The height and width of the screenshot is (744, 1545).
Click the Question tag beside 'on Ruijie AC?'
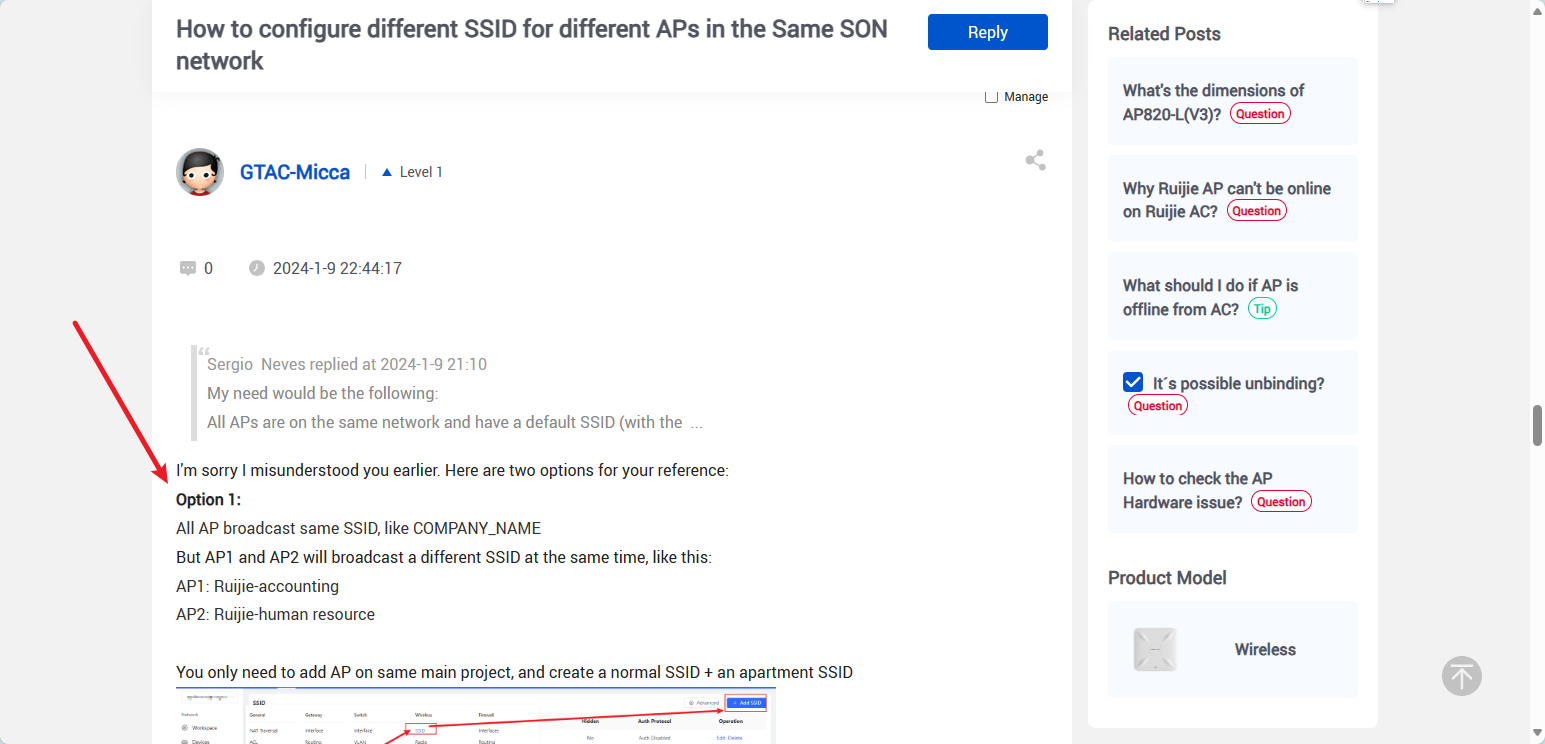[1256, 211]
